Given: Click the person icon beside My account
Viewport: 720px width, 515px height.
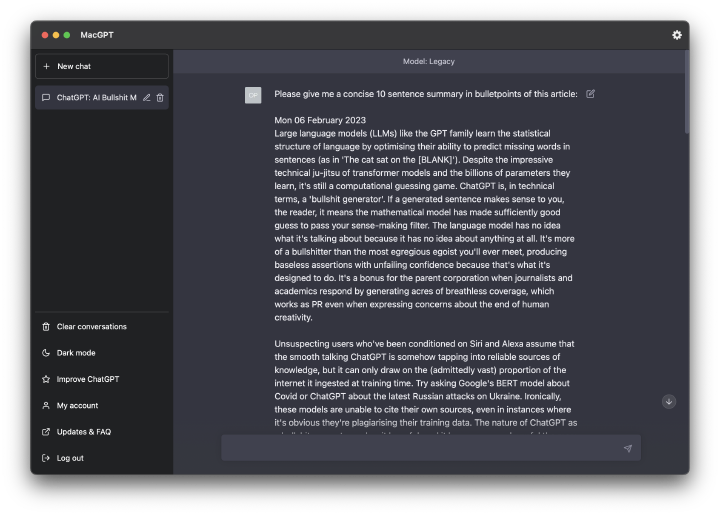Looking at the screenshot, I should point(46,406).
